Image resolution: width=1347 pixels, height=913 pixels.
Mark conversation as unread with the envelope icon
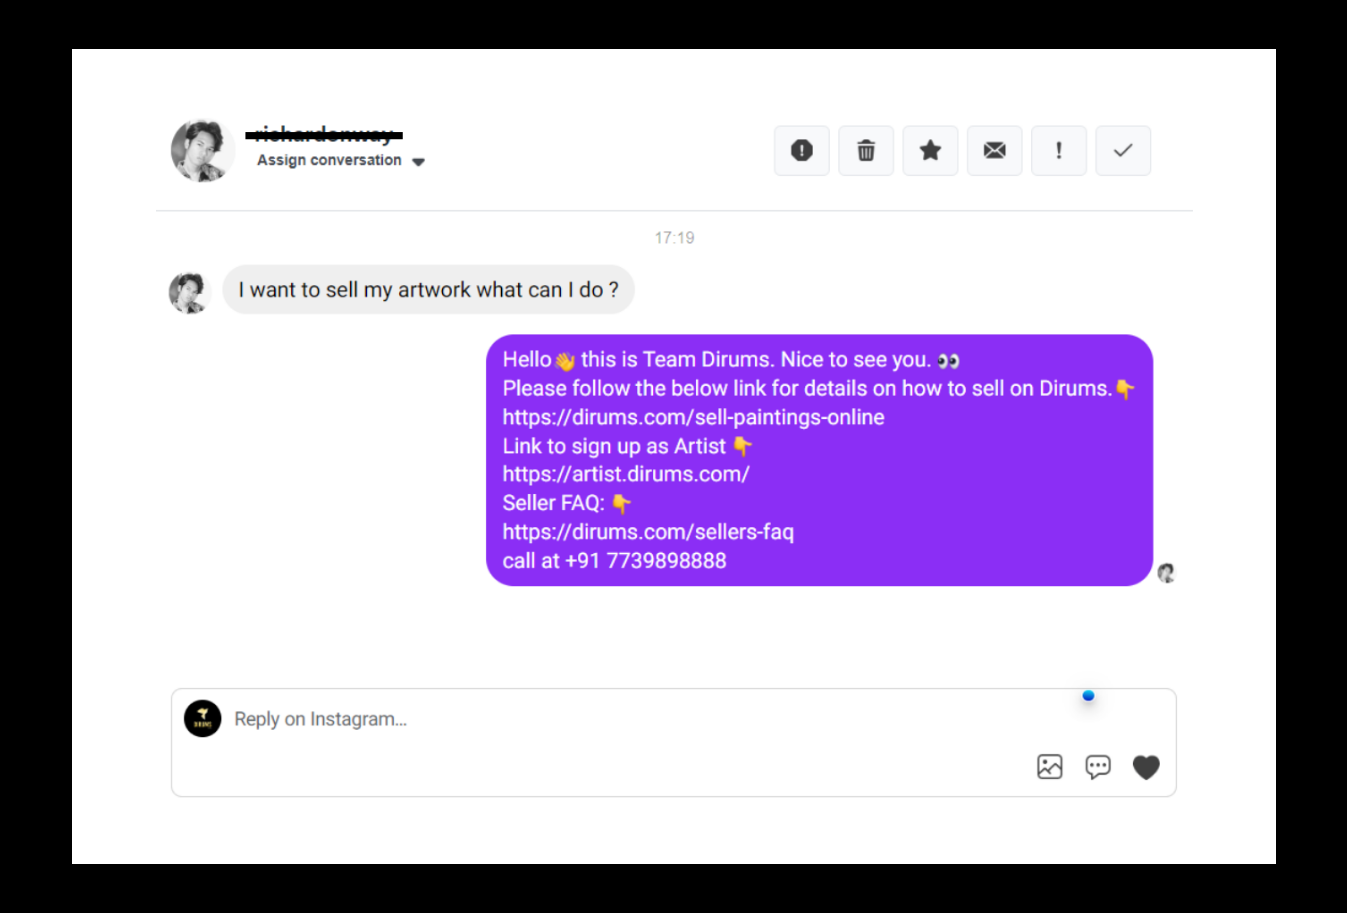994,151
